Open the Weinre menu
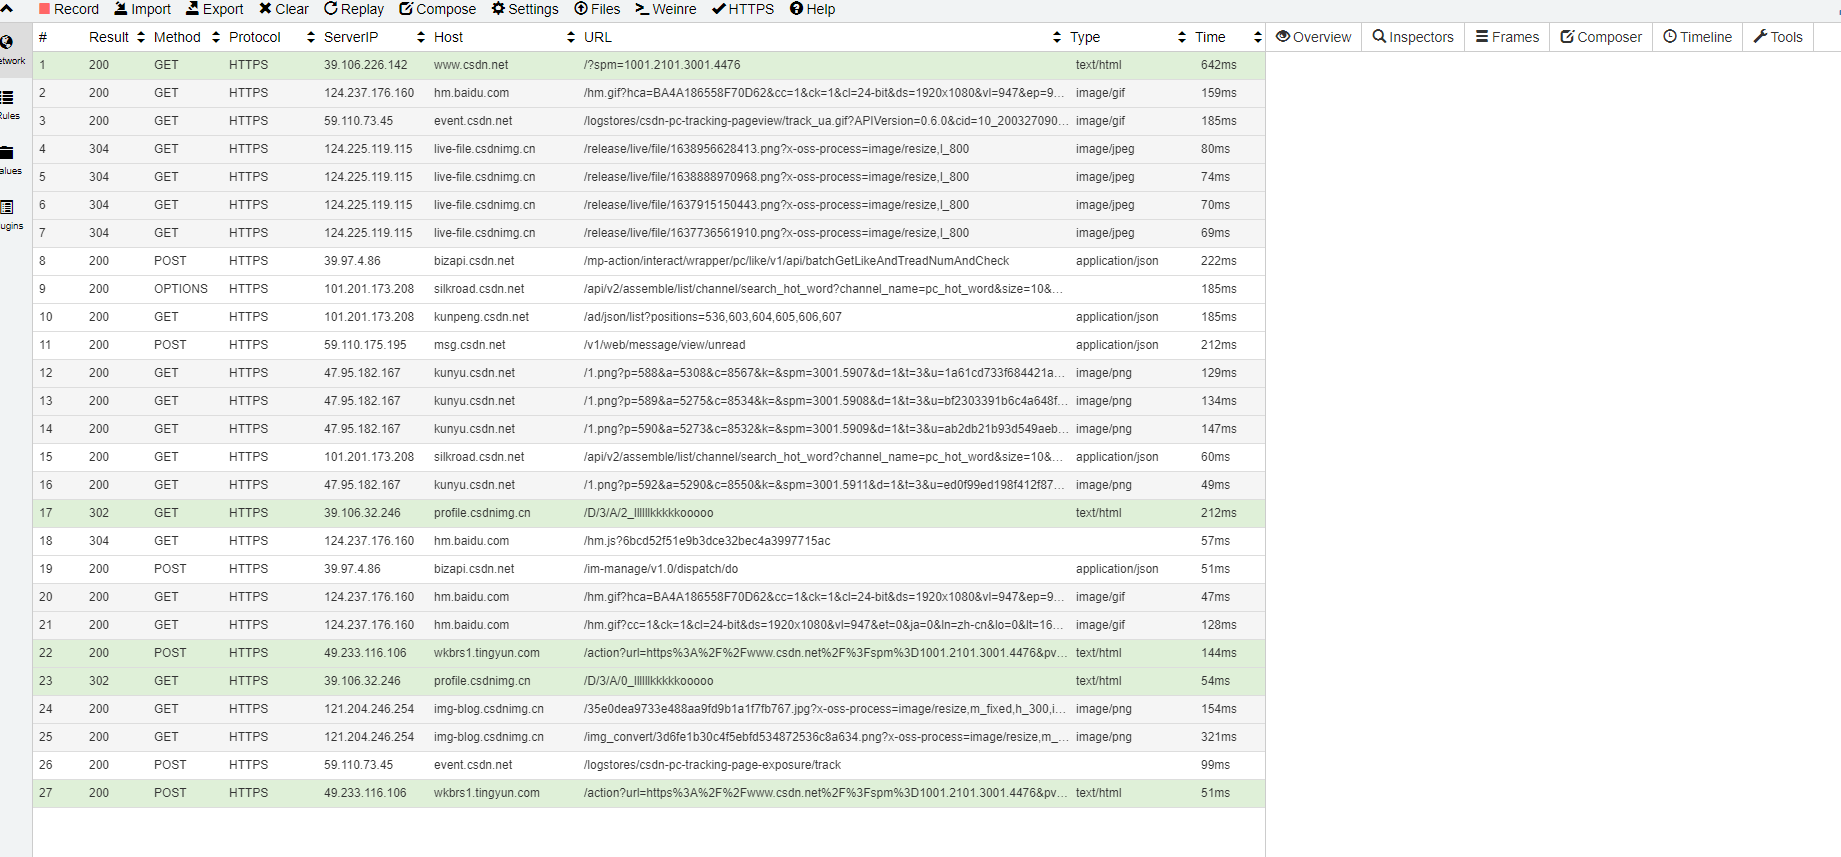 coord(666,9)
